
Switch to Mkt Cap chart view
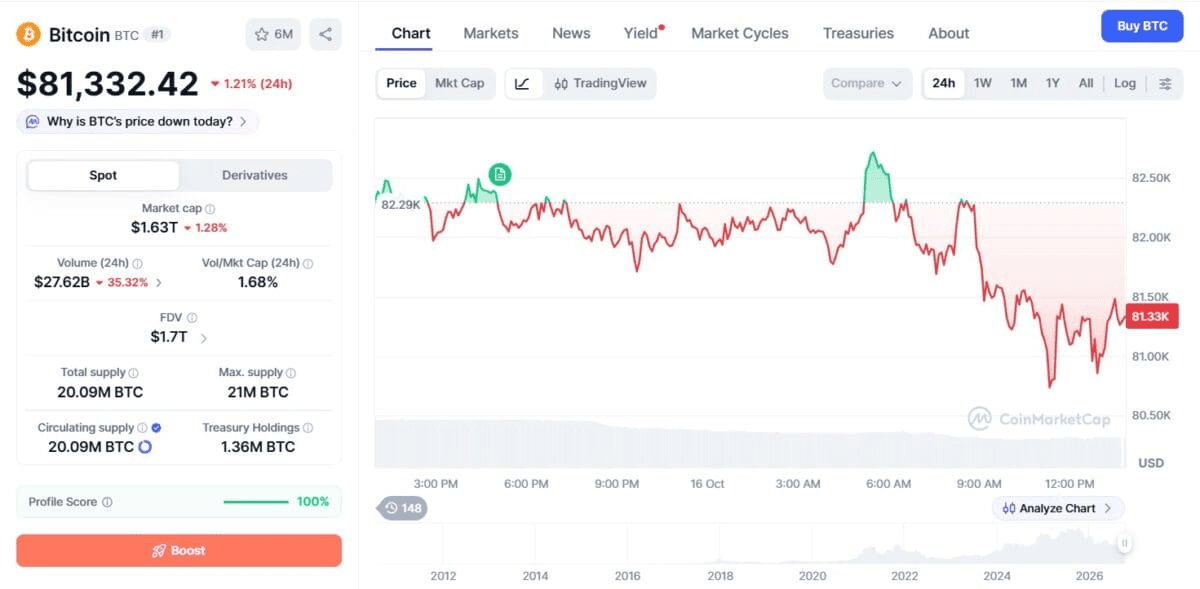pos(460,83)
